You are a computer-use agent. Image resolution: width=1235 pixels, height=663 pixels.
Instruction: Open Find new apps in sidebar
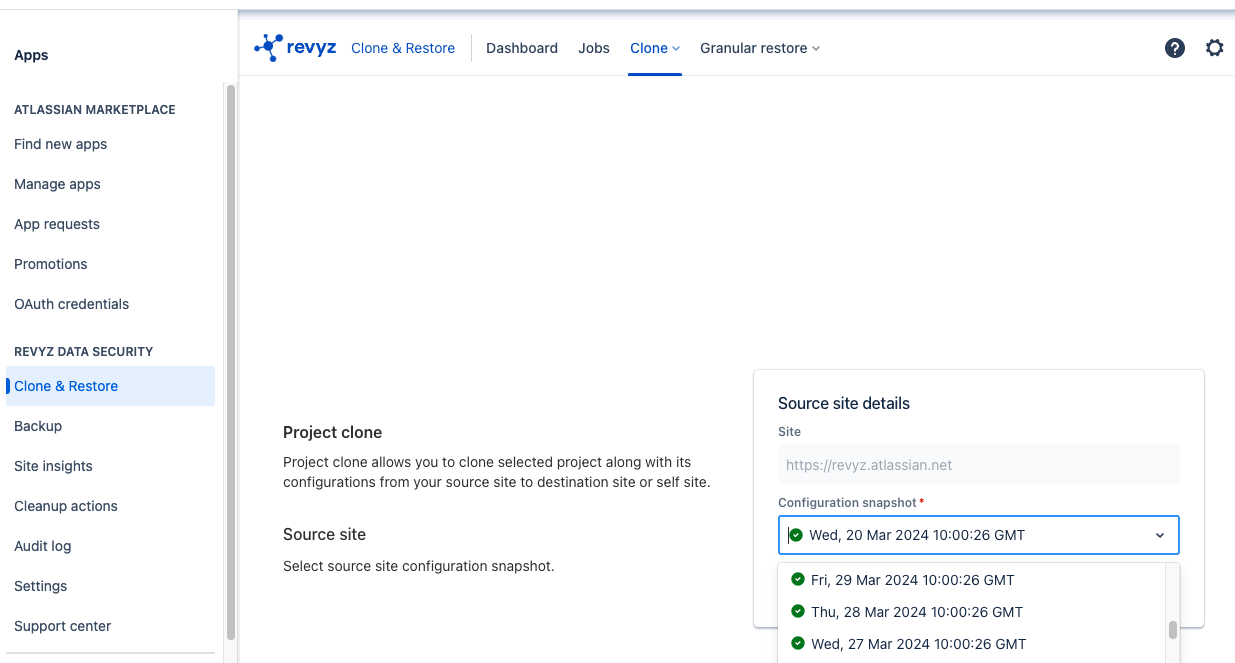click(x=60, y=144)
